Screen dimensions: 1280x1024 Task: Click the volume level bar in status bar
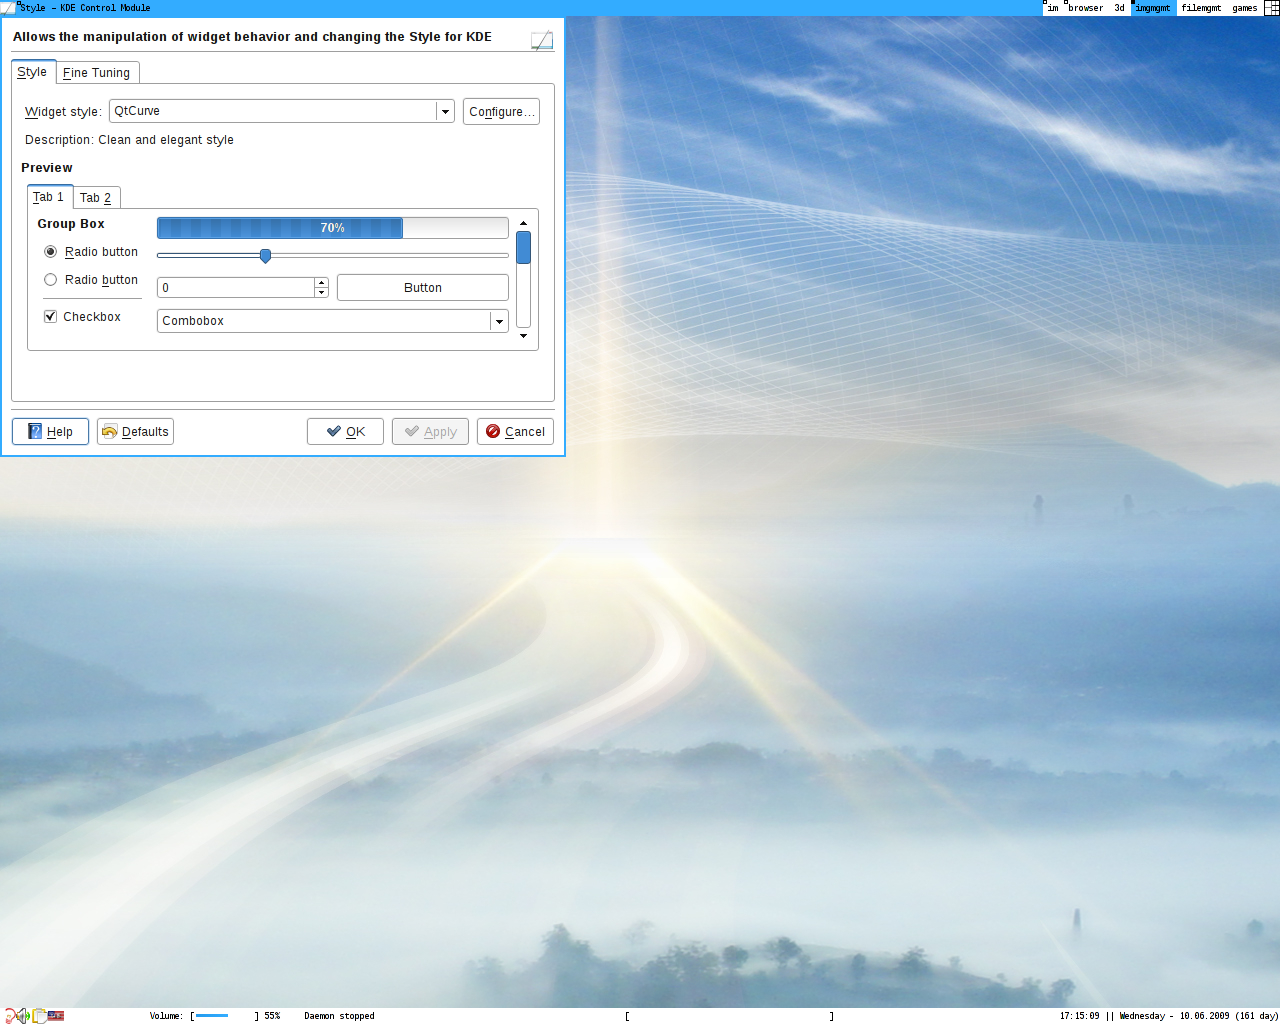tap(224, 1016)
